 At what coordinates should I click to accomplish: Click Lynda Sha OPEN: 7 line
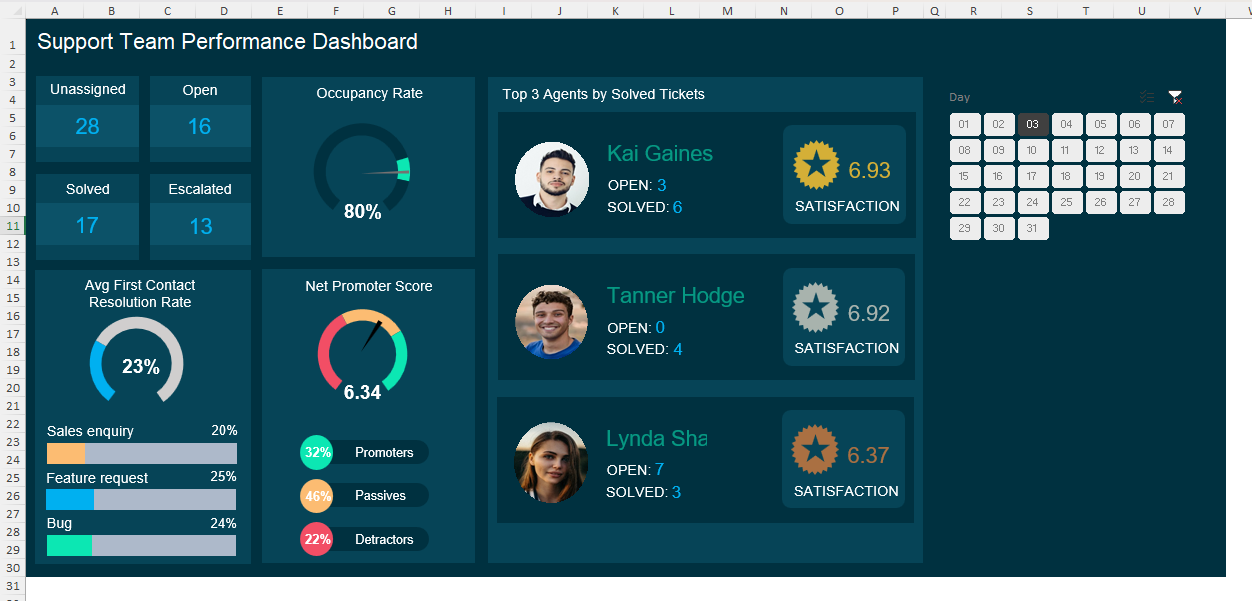635,470
